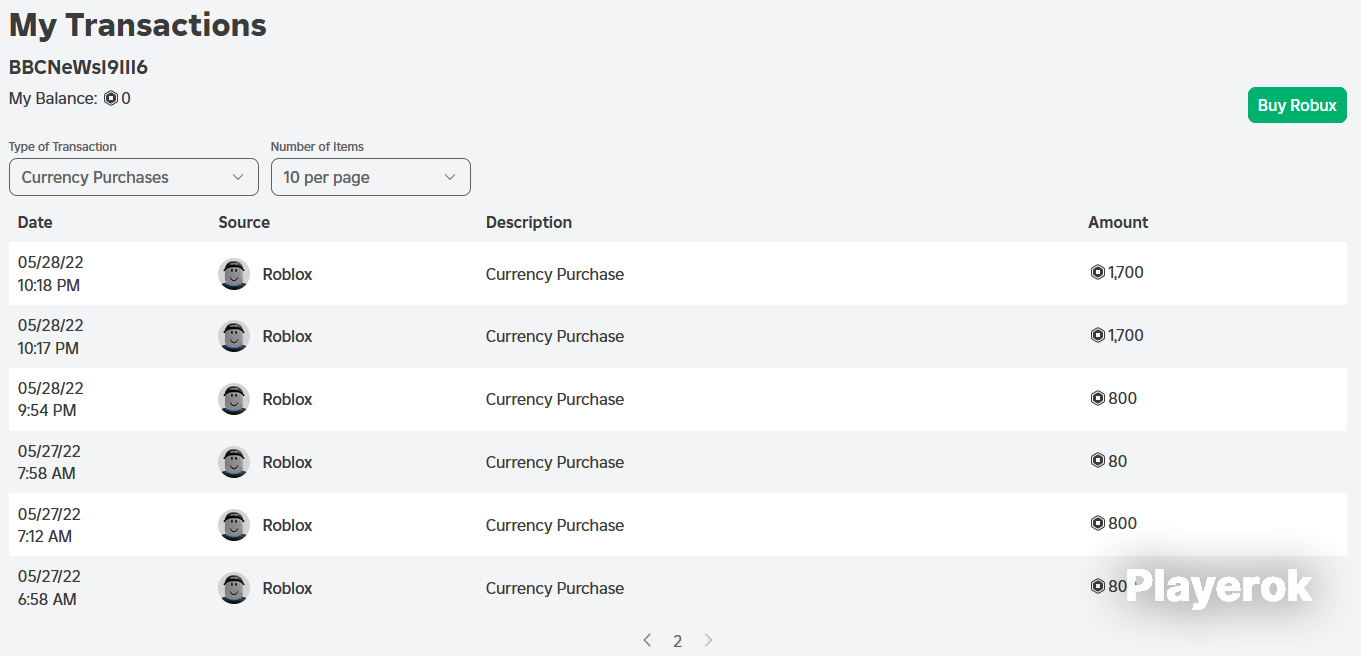This screenshot has width=1361, height=656.
Task: Click the Source column header
Action: coord(244,222)
